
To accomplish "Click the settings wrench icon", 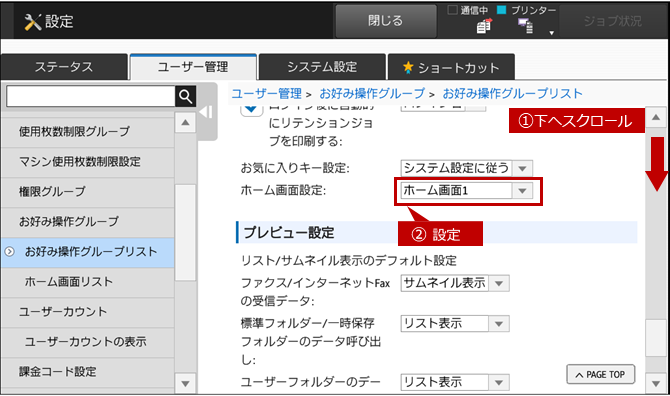I will [x=32, y=21].
